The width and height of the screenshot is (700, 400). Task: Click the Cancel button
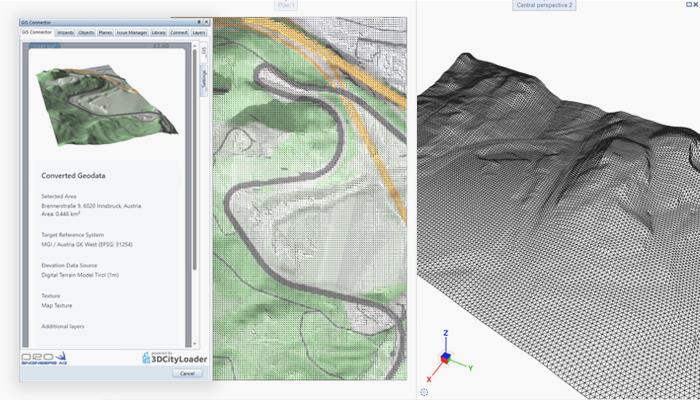click(185, 372)
